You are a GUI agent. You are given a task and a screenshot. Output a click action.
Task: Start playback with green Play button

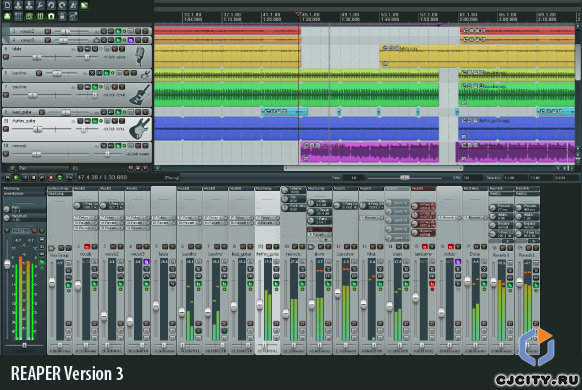[x=16, y=178]
